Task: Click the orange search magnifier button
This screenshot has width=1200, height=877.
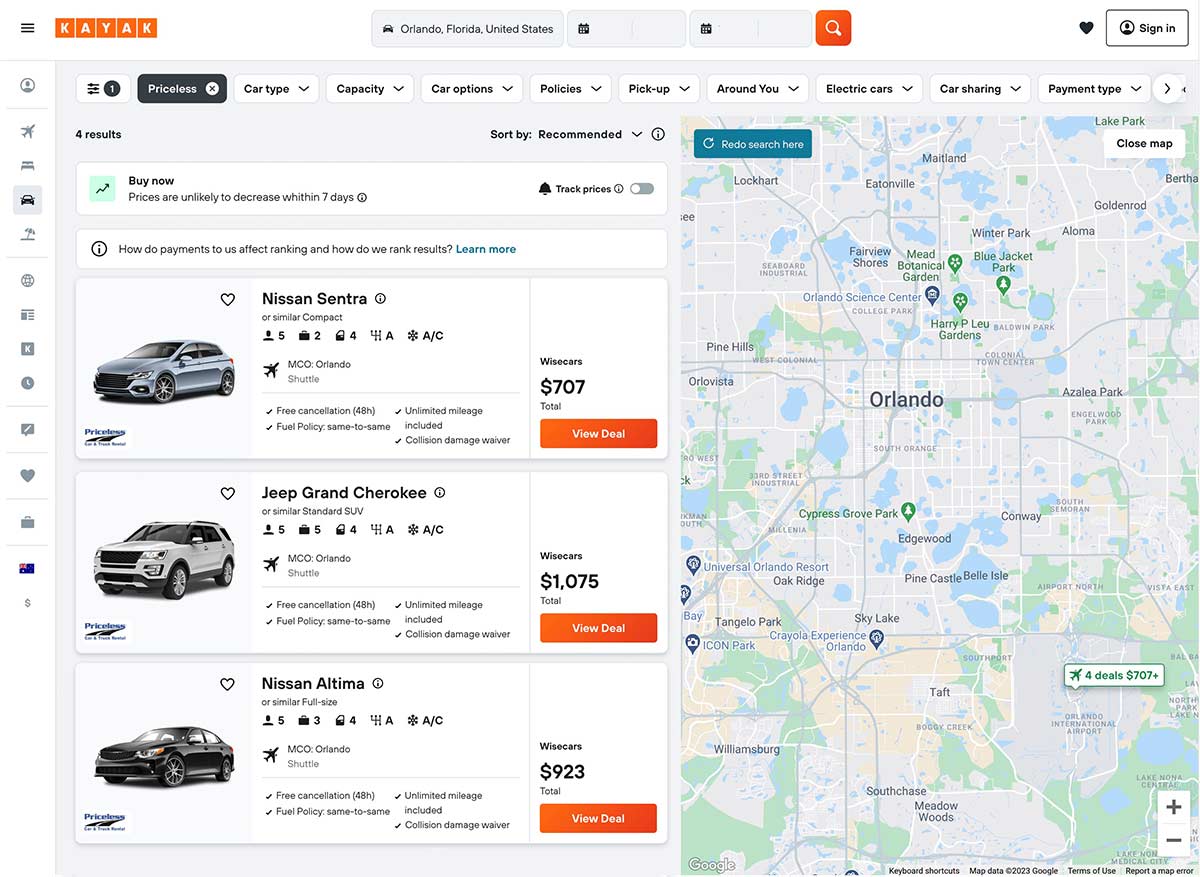Action: tap(833, 28)
